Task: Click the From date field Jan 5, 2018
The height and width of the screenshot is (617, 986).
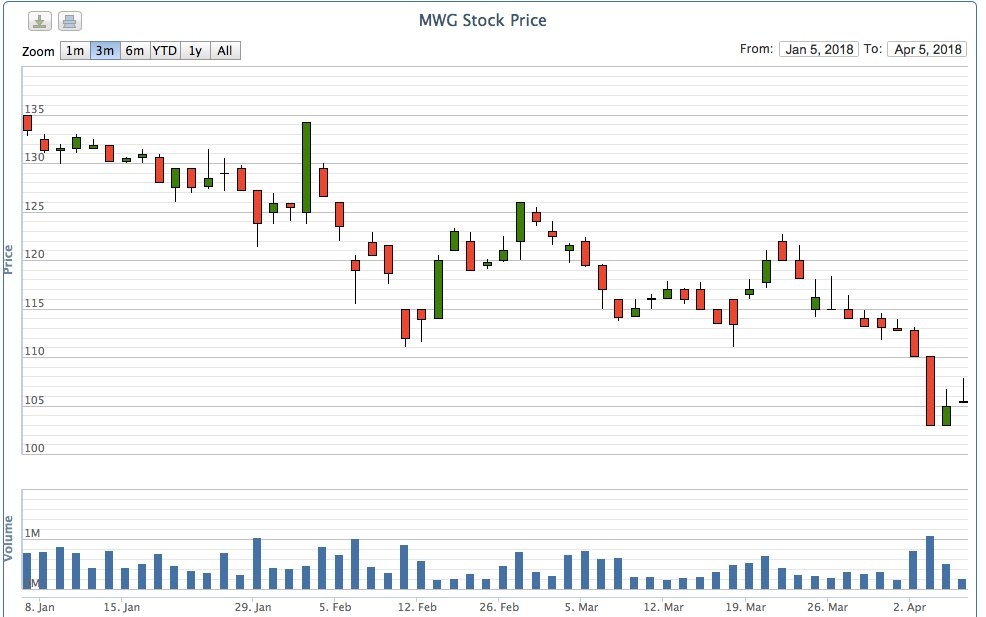Action: pyautogui.click(x=818, y=49)
